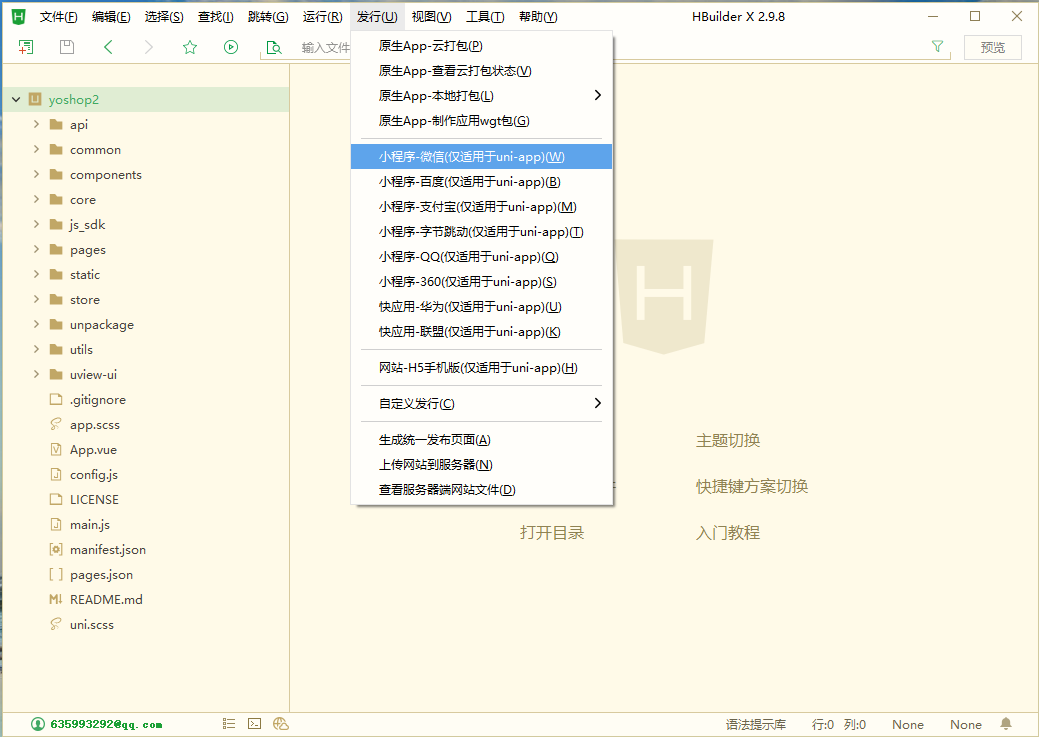Click the file name input field

tap(325, 48)
